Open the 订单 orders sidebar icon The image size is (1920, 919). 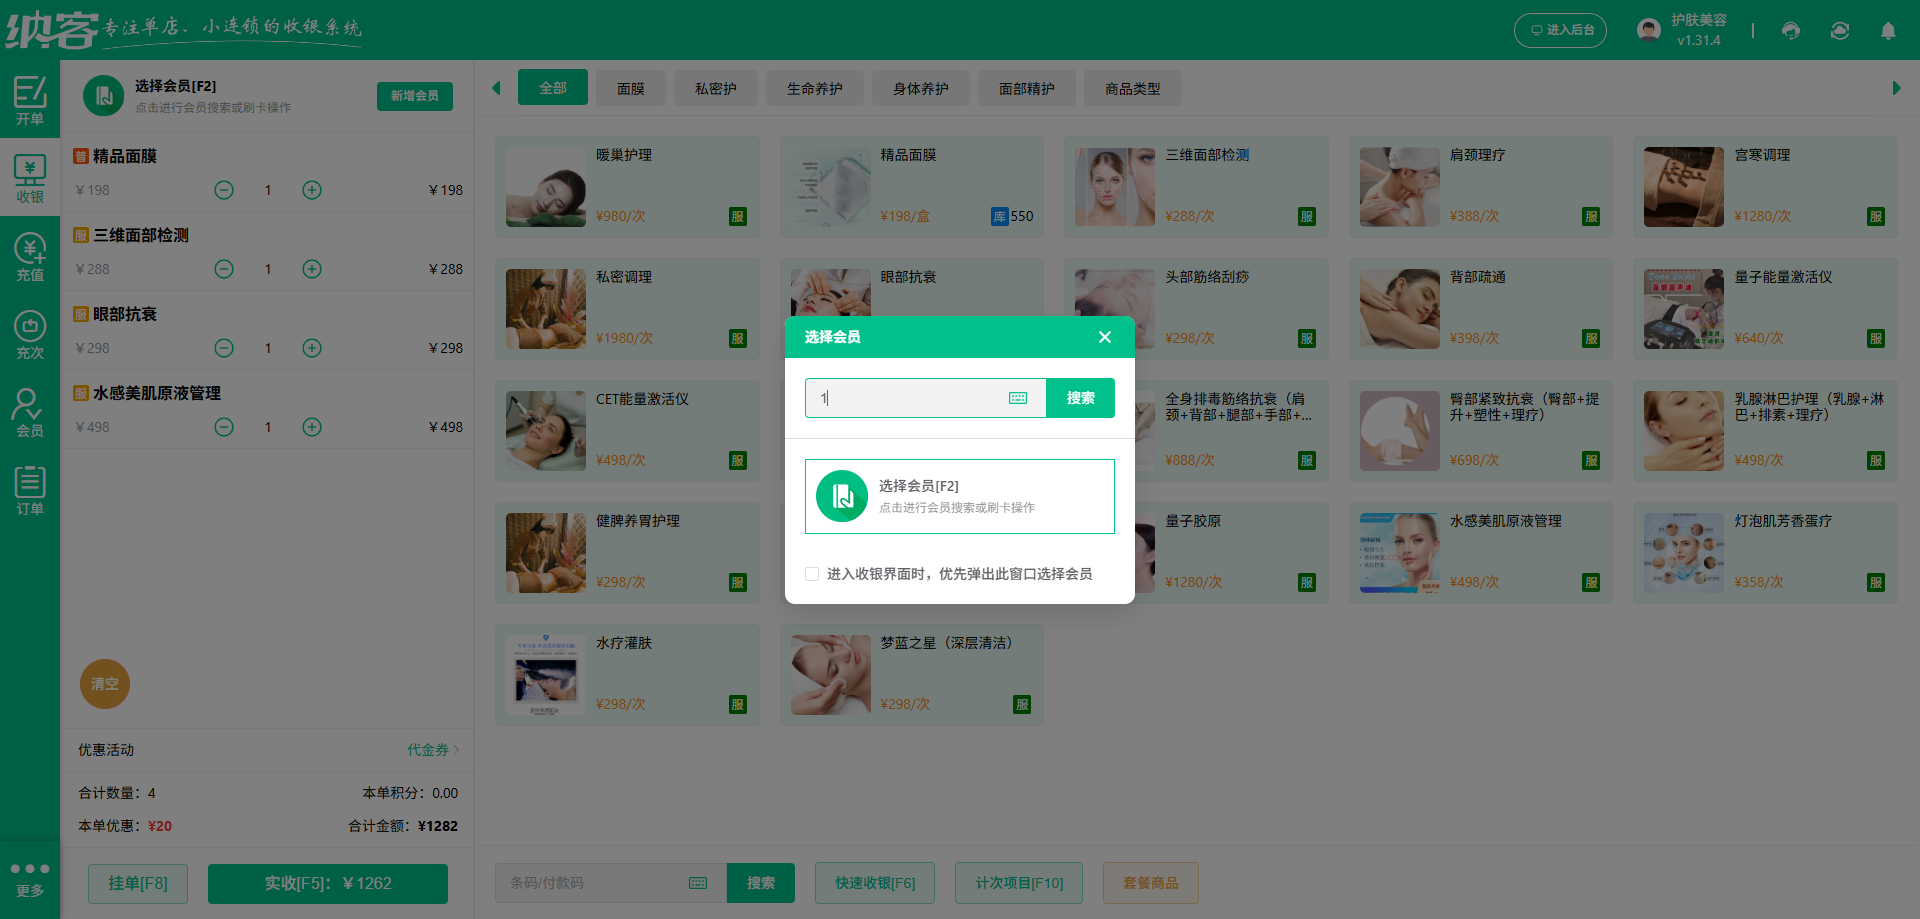tap(29, 491)
